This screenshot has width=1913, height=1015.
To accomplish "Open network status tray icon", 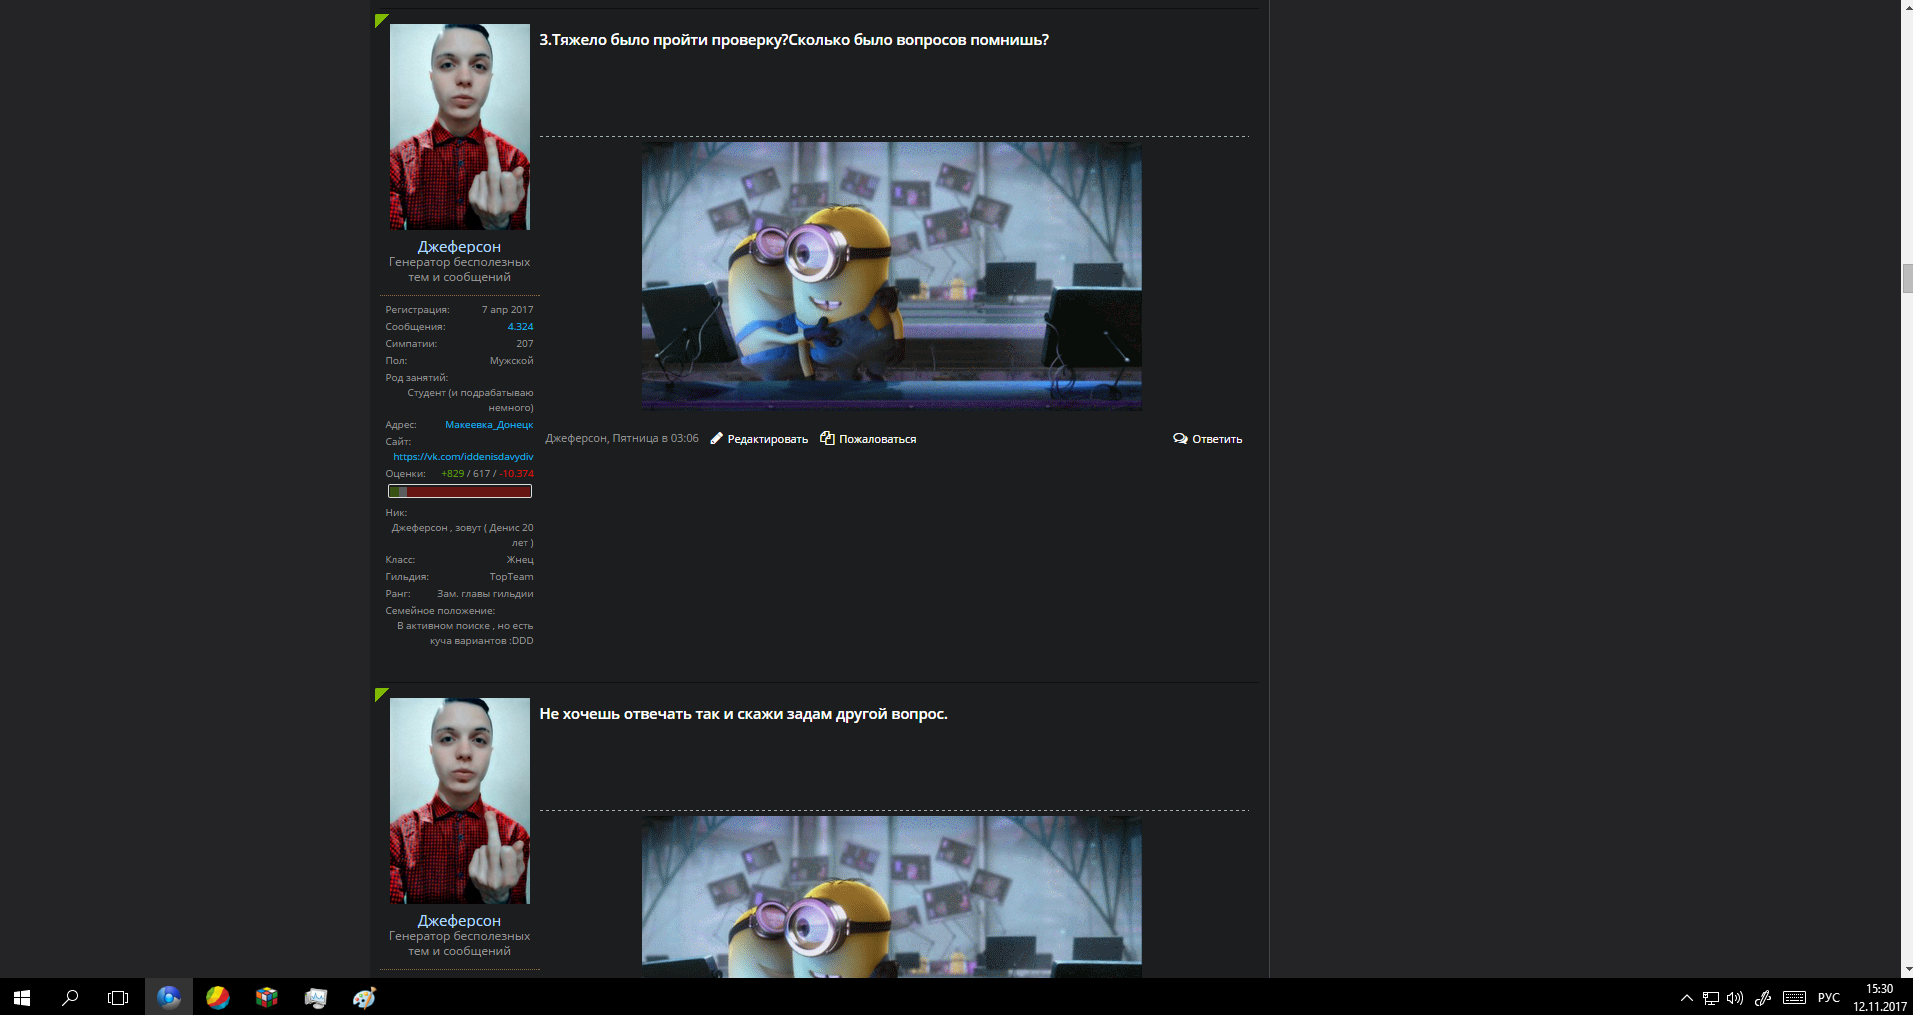I will (x=1711, y=998).
